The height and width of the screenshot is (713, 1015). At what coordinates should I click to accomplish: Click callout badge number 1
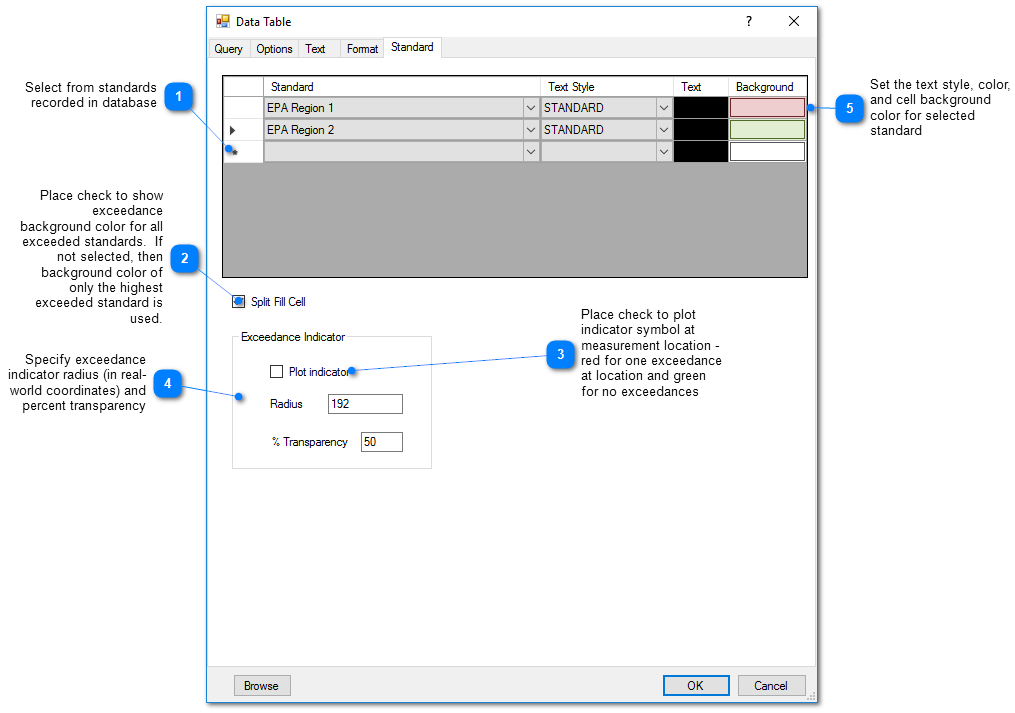[x=178, y=97]
